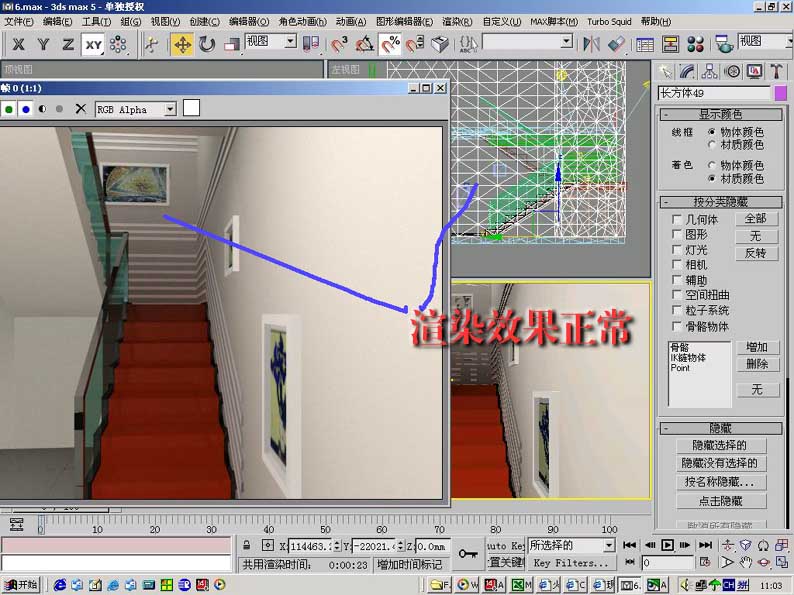Toggle the selection lock icon

(246, 545)
